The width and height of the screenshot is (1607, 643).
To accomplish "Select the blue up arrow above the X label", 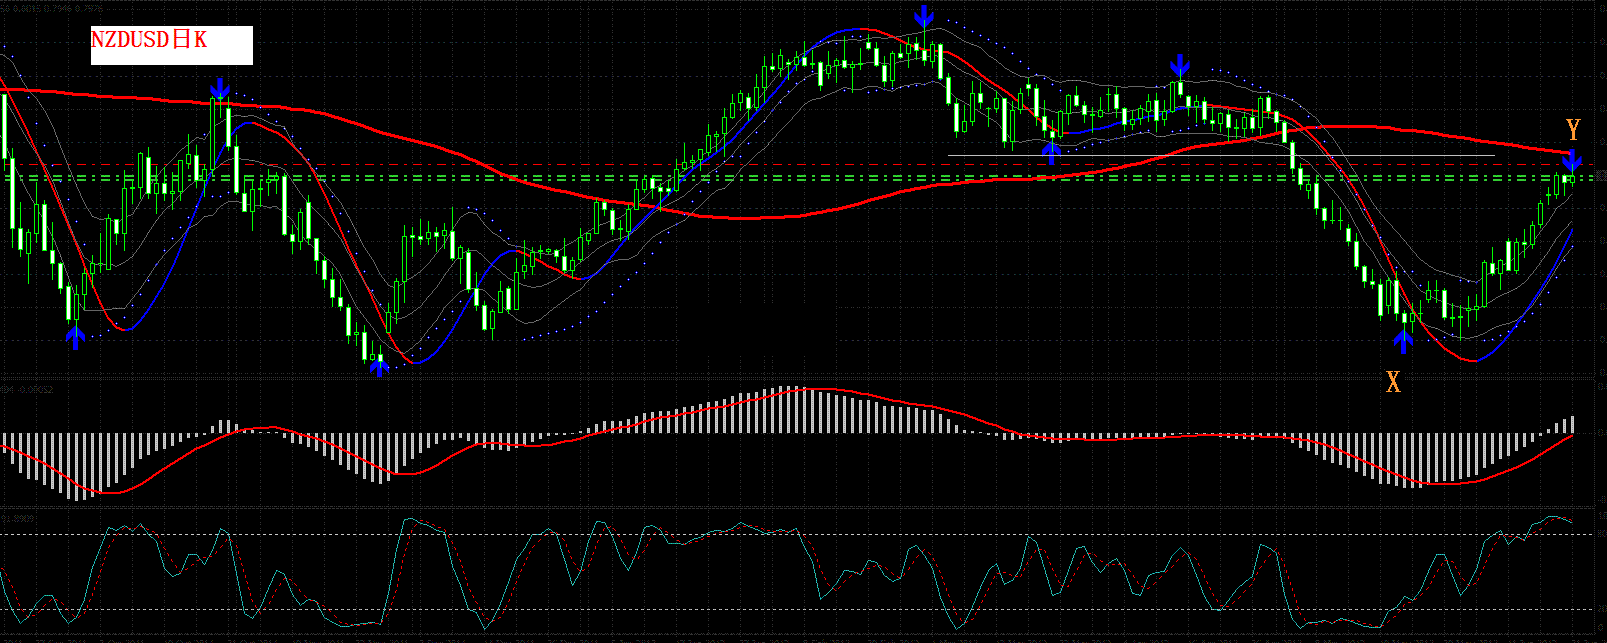I will coord(1404,343).
